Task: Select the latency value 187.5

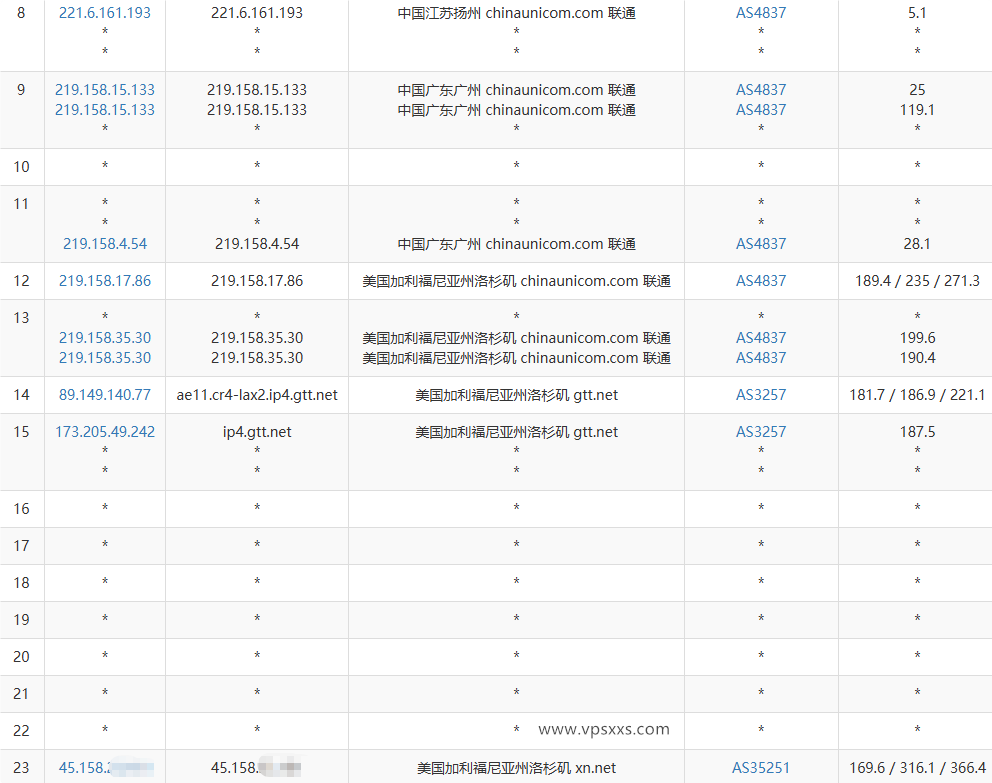Action: click(x=917, y=432)
